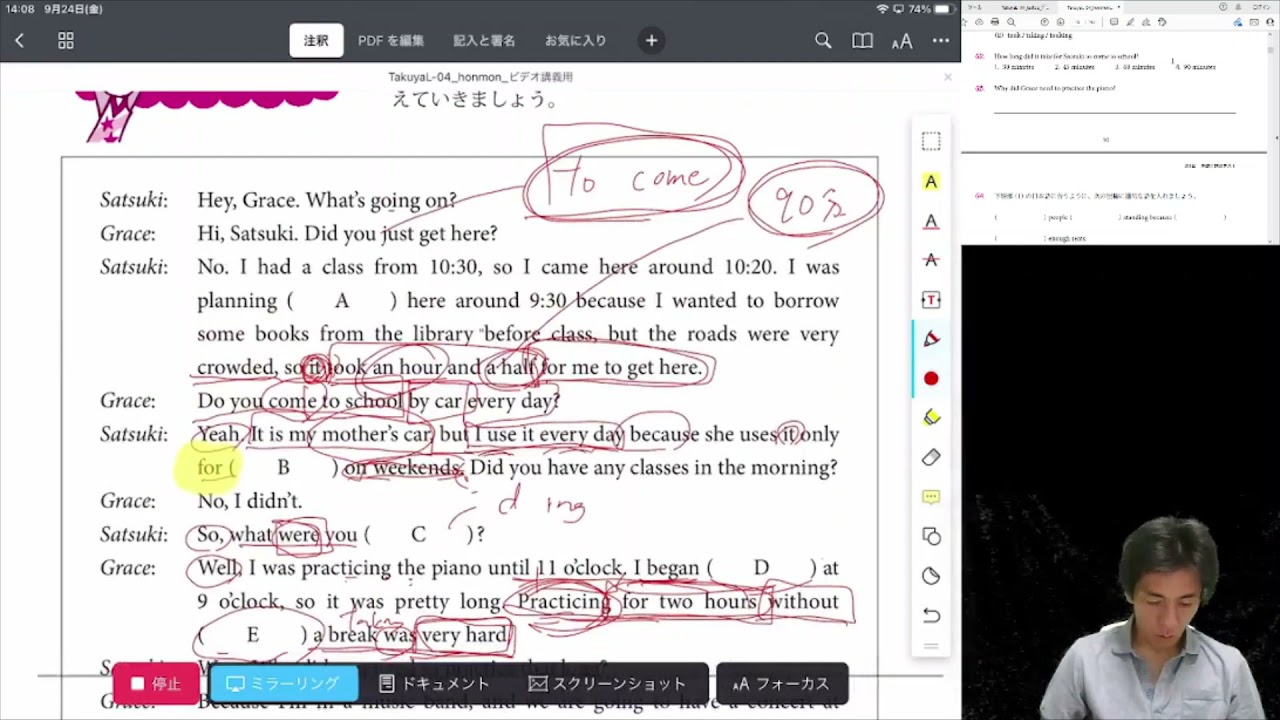Switch to the 注釈 tab
The height and width of the screenshot is (720, 1280).
[x=316, y=41]
